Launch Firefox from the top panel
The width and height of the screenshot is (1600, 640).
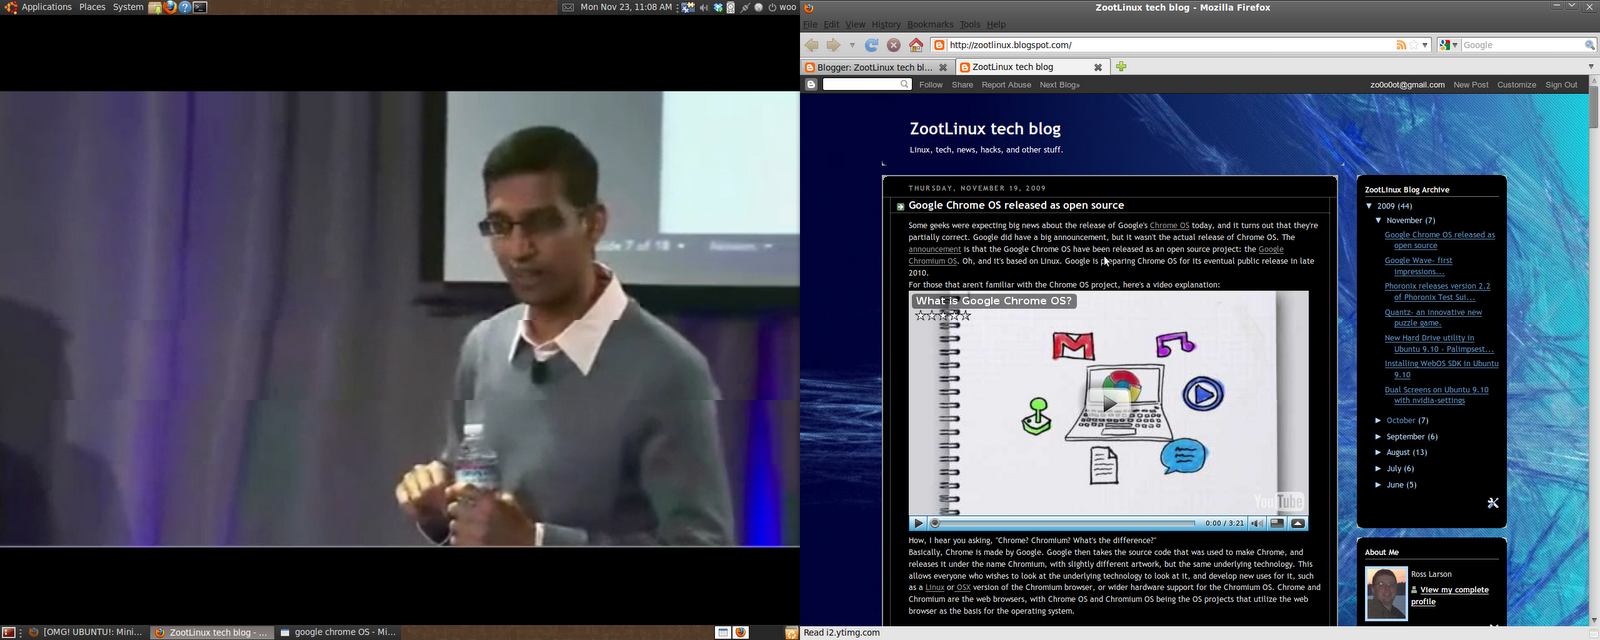click(170, 7)
